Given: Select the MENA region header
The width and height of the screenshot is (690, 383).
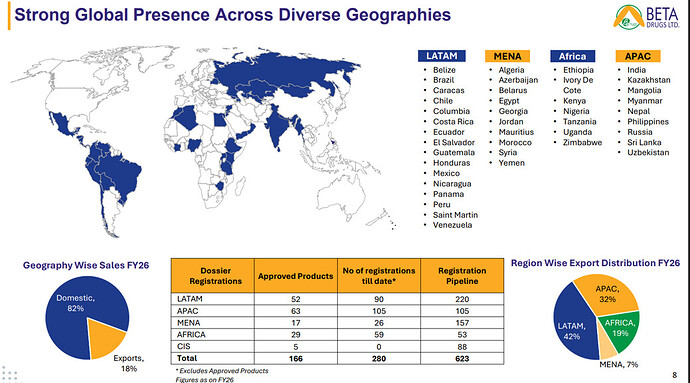Looking at the screenshot, I should tap(507, 56).
